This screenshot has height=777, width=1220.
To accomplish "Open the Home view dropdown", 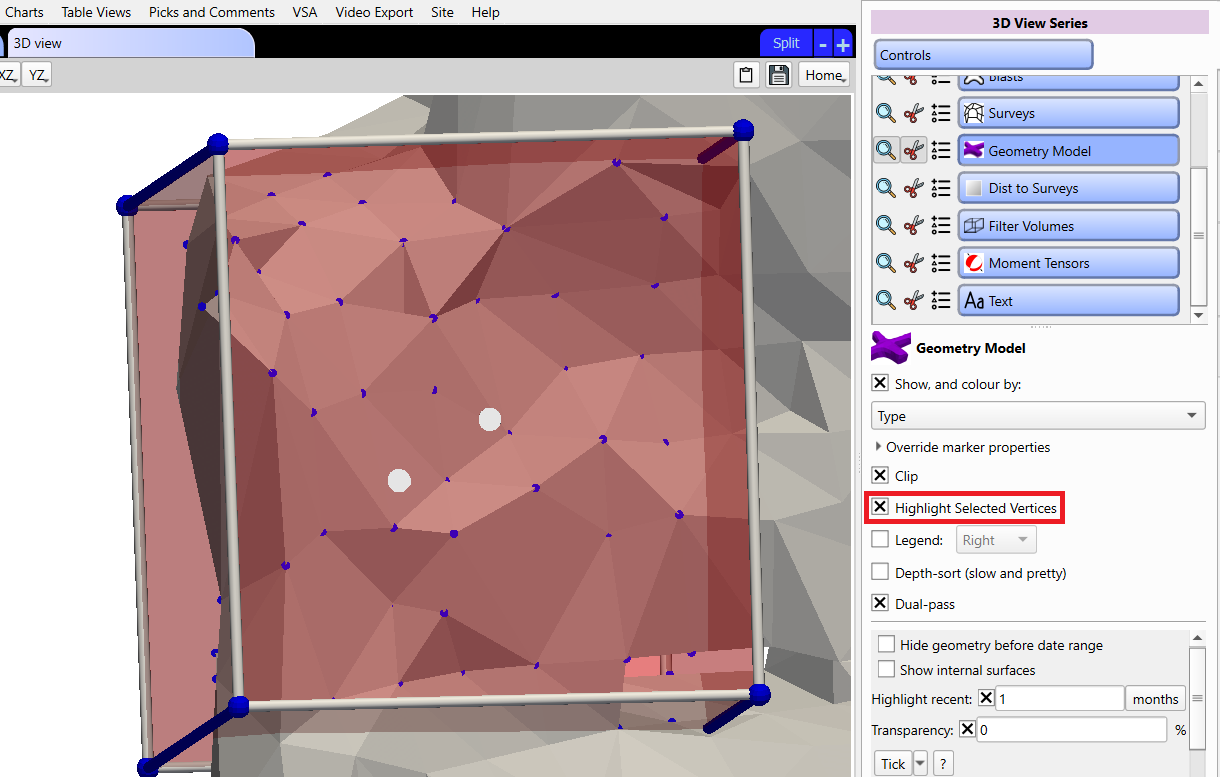I will 824,75.
